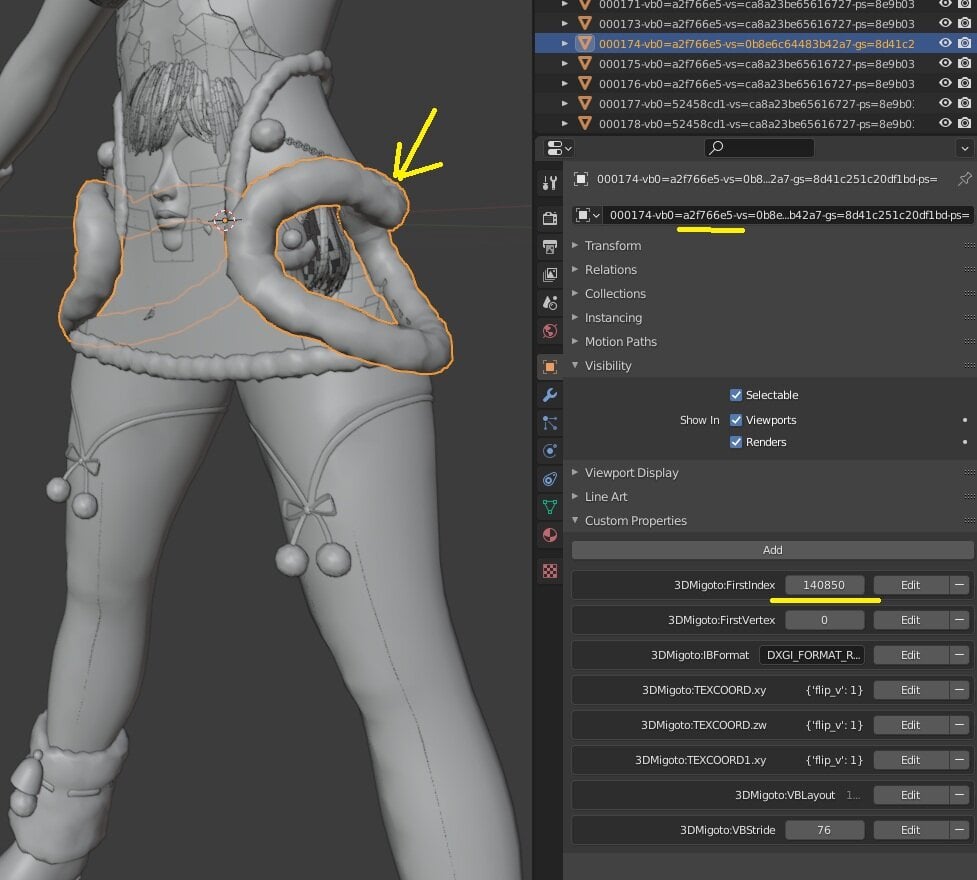Open the Output properties tab

(x=550, y=247)
